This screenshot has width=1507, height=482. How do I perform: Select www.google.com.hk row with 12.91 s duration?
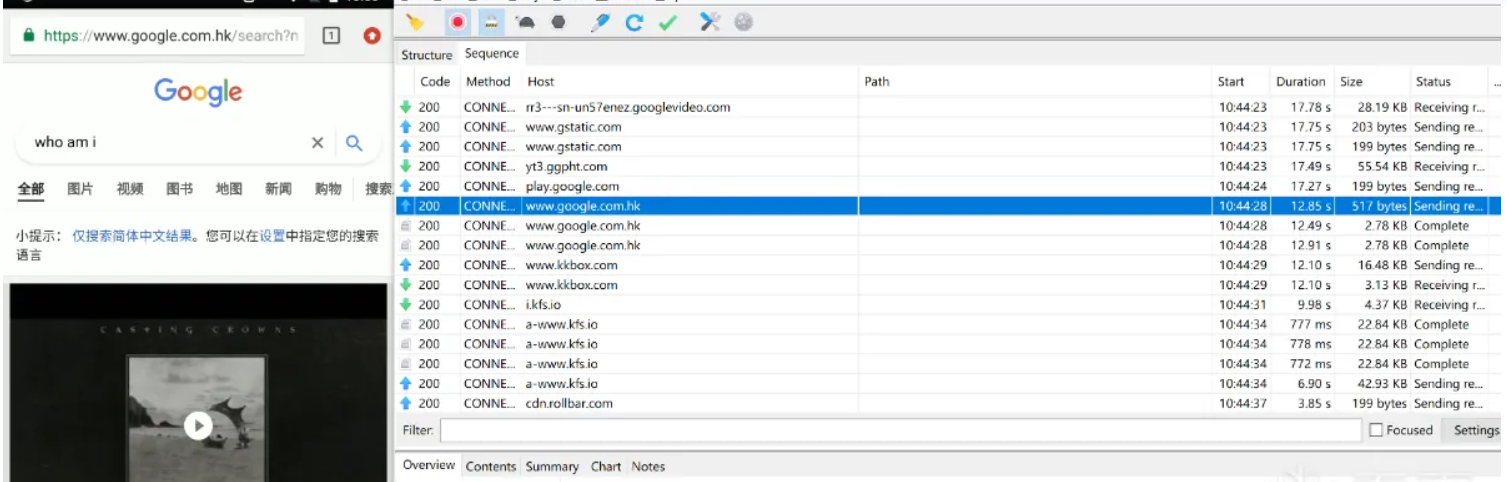pos(949,245)
